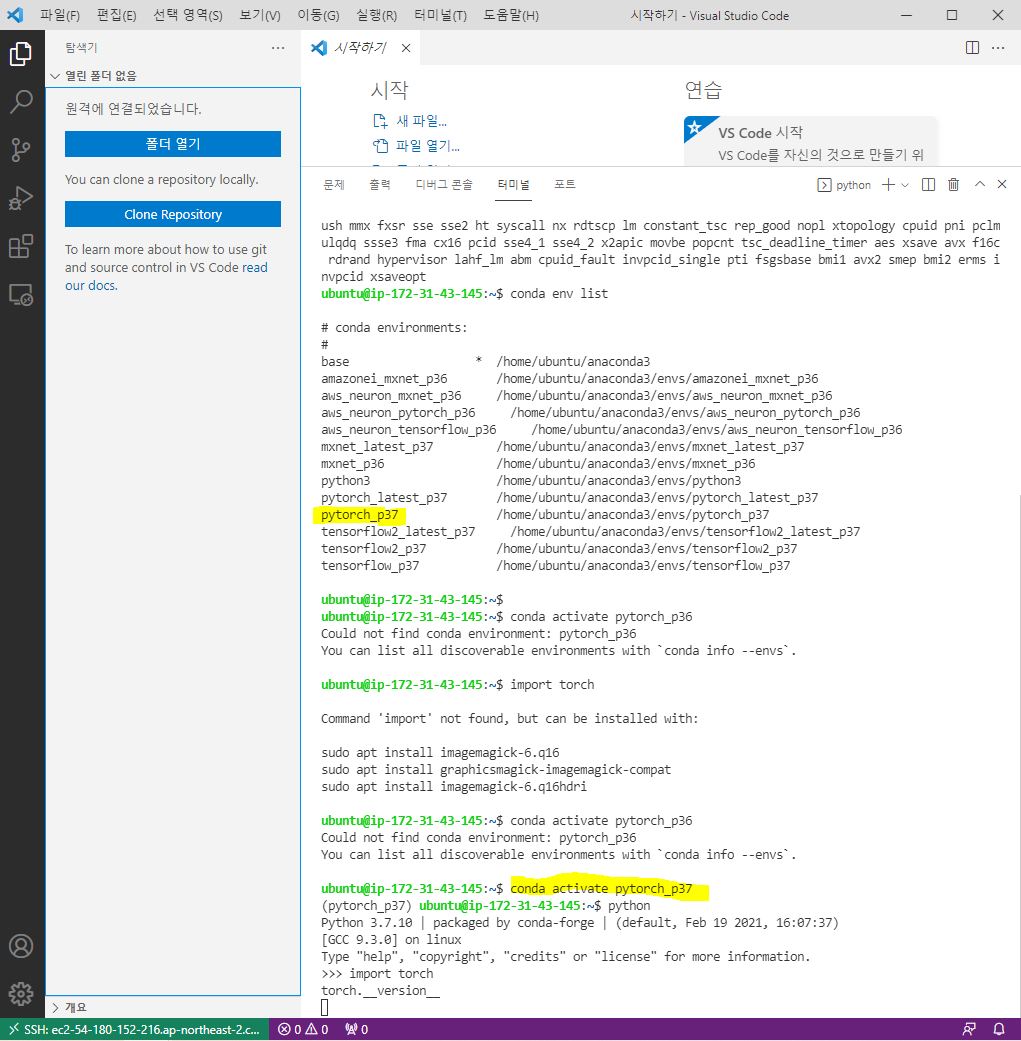Close the 시작하기 editor tab
Screen dimensions: 1021x1041
pos(406,48)
